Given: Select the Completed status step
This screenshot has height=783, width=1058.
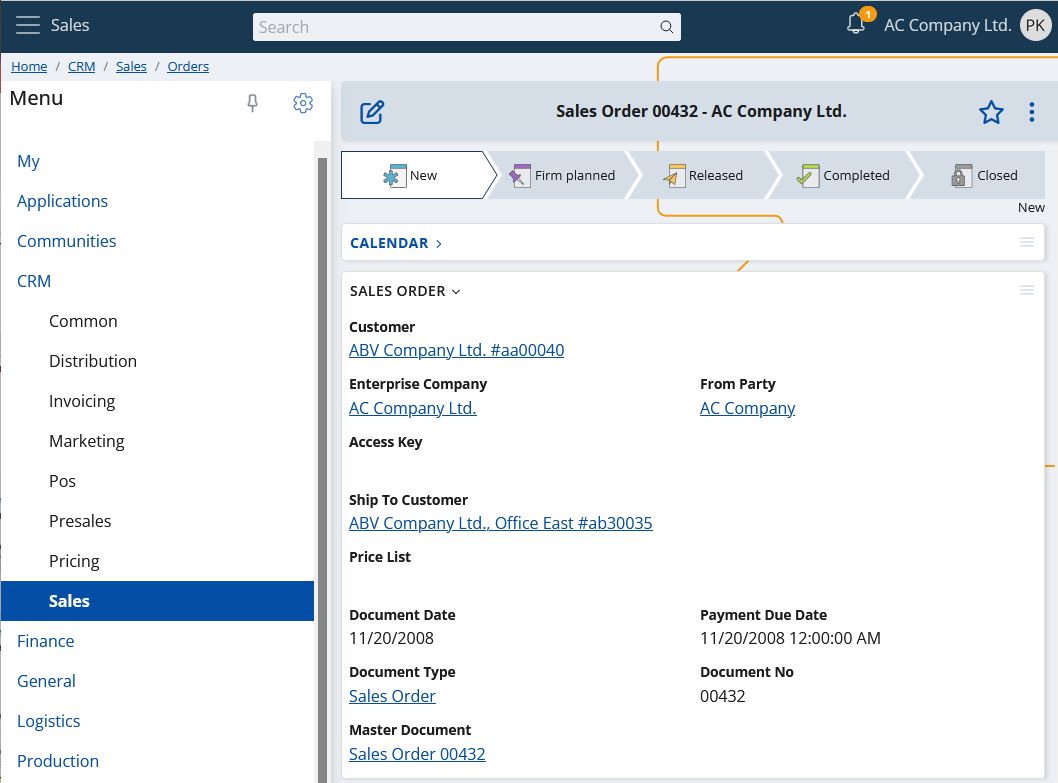Looking at the screenshot, I should pos(843,176).
